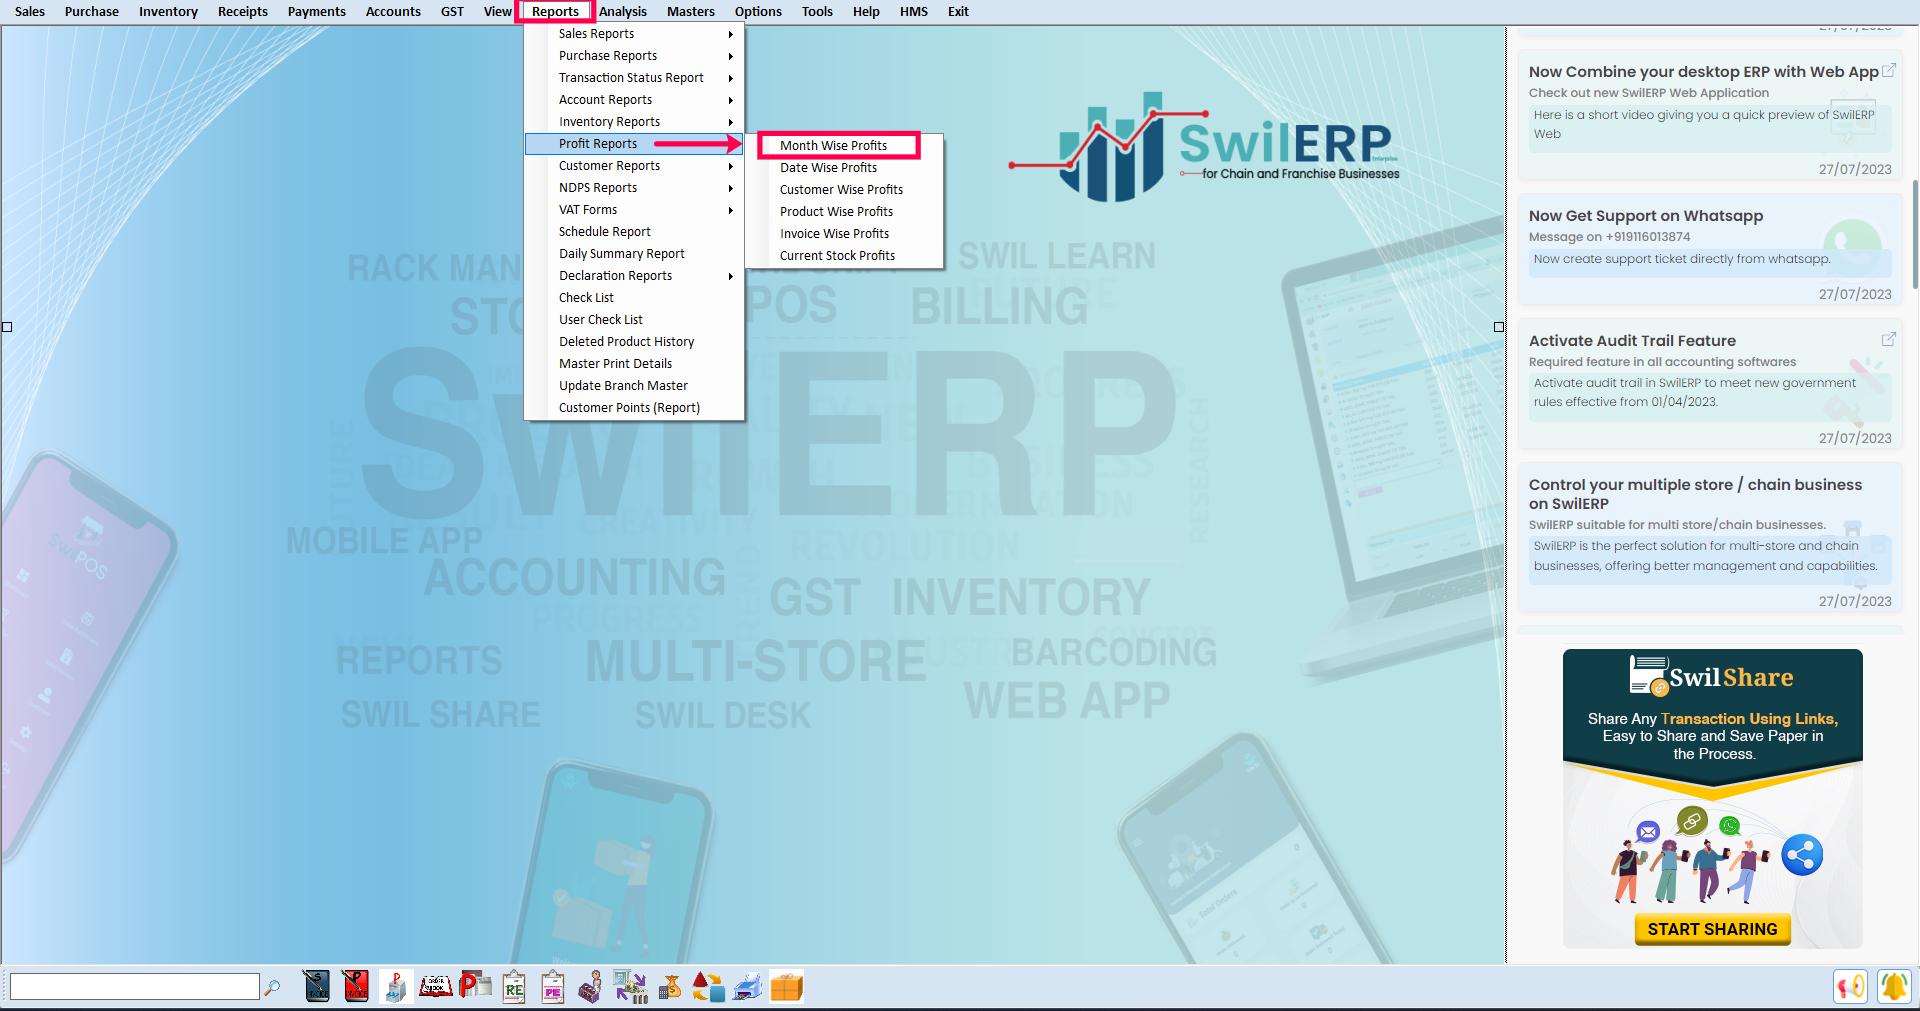The height and width of the screenshot is (1011, 1920).
Task: Open the Now Get Support on Whatsapp card
Action: (1710, 249)
